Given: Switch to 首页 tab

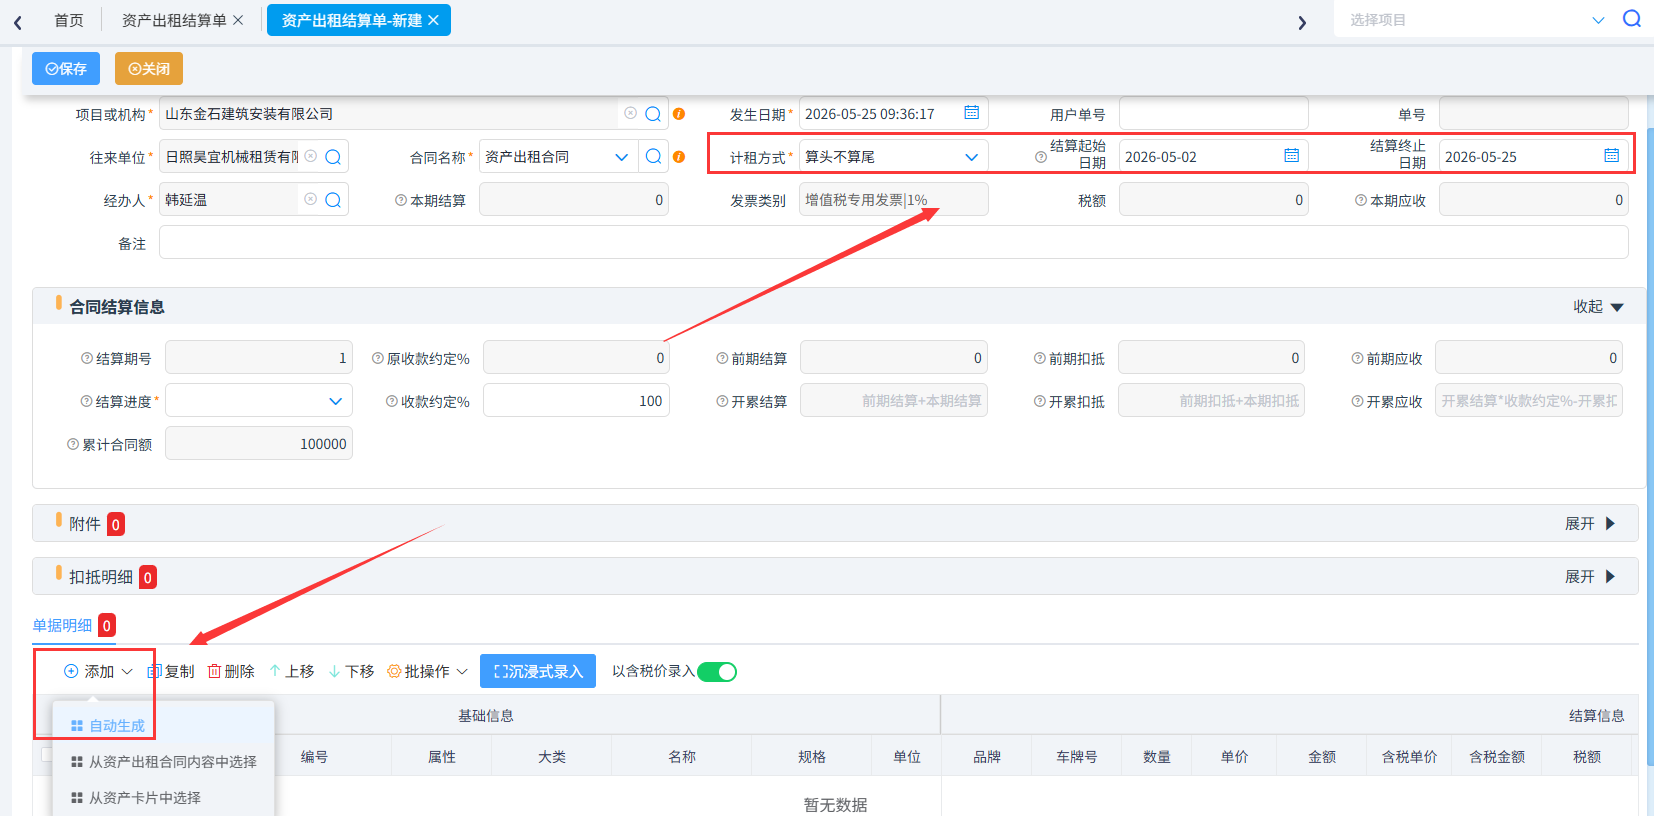Looking at the screenshot, I should point(69,20).
